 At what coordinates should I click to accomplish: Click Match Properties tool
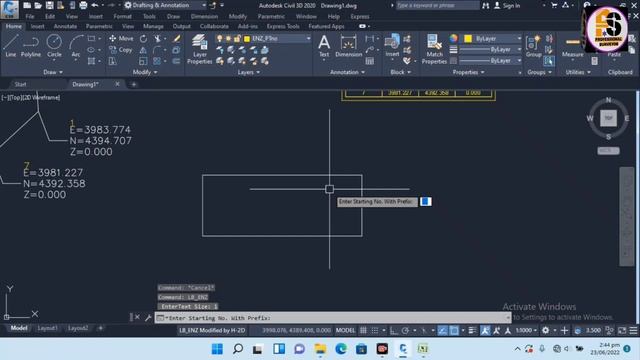(x=434, y=49)
